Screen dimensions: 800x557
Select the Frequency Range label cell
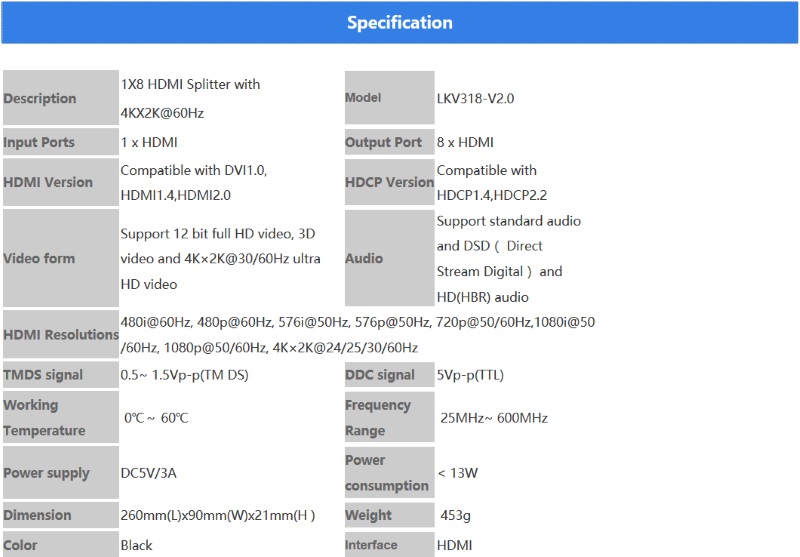(390, 417)
